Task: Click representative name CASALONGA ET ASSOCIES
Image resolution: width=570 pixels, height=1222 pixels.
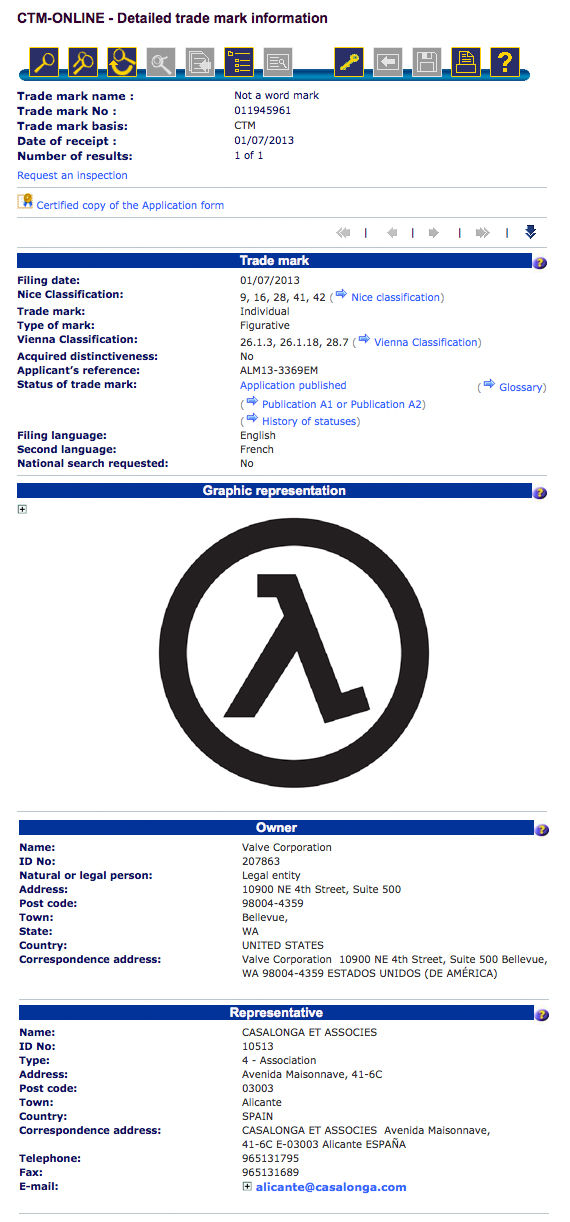Action: pos(309,1032)
